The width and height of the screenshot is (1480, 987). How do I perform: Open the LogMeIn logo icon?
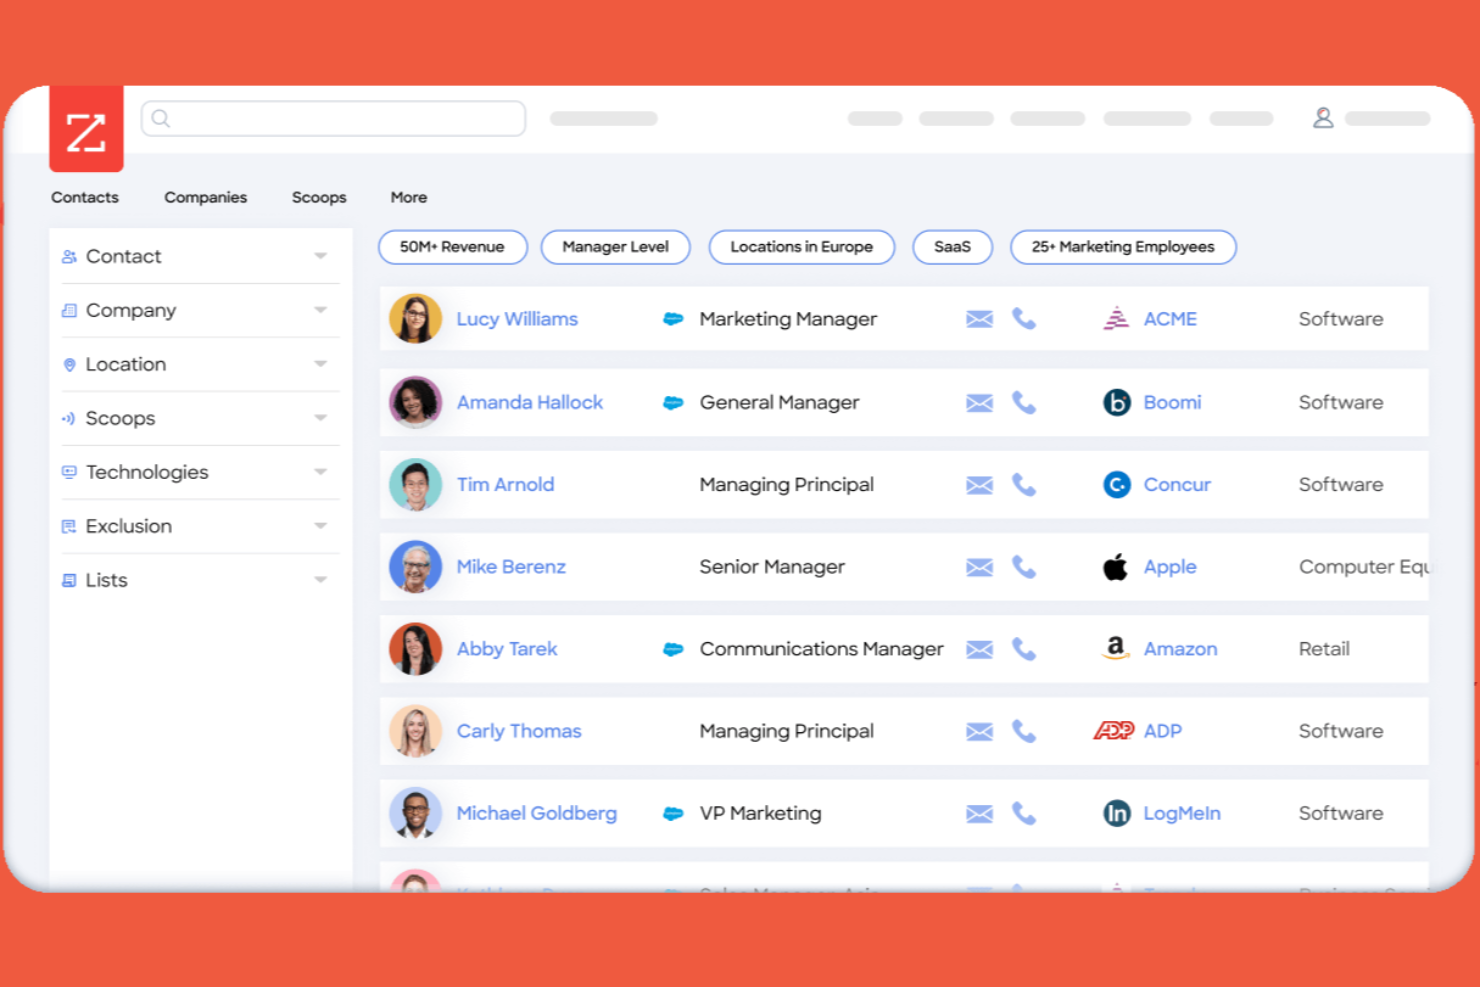tap(1115, 813)
